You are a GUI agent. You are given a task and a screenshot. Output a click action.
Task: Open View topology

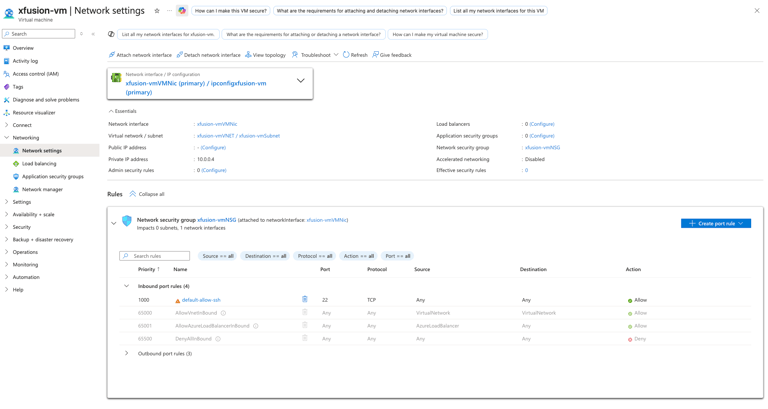coord(265,55)
